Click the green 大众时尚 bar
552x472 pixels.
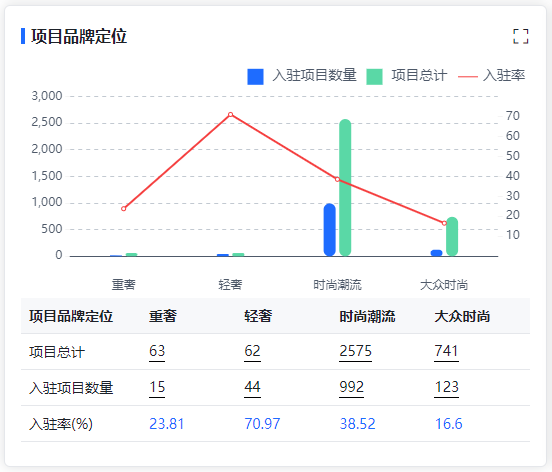(452, 236)
